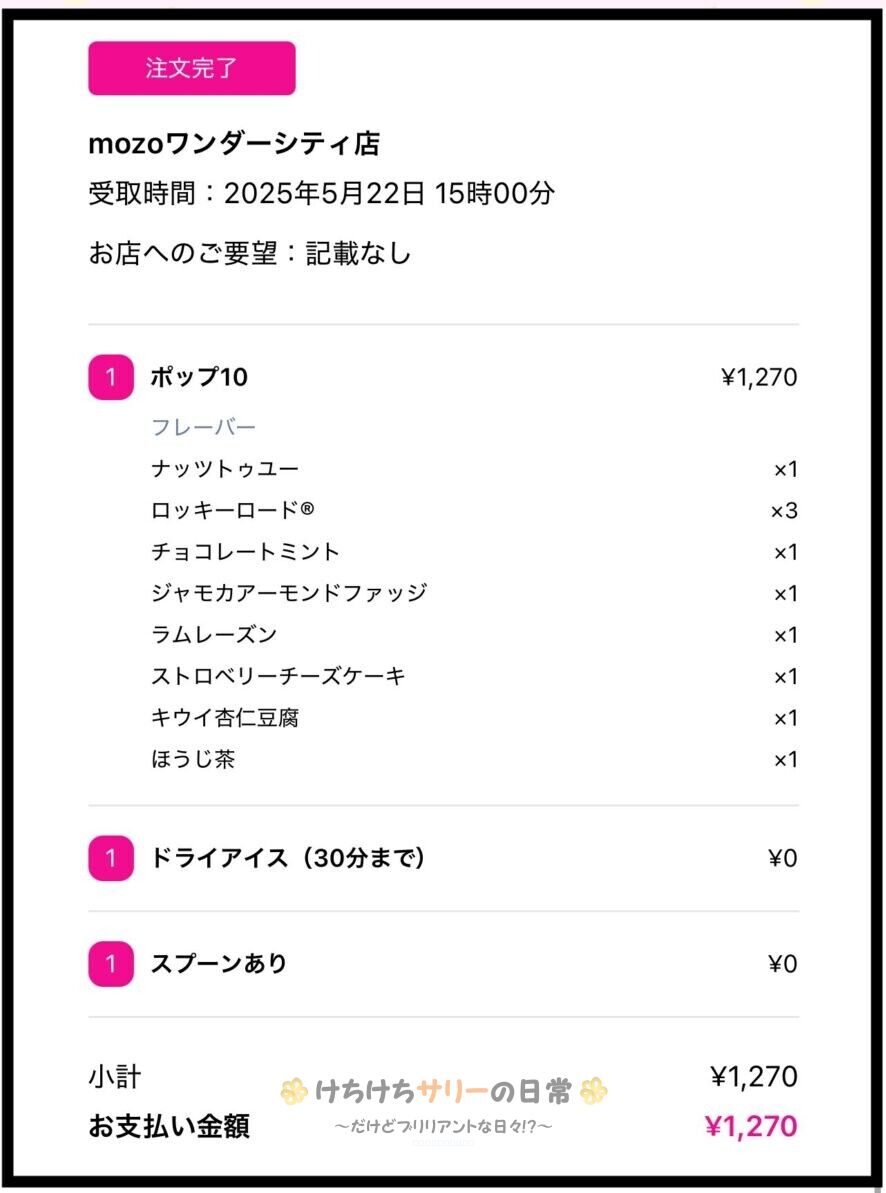Viewport: 886px width, 1193px height.
Task: Click the ストロベリーチーズケーキ flavor
Action: click(x=278, y=677)
